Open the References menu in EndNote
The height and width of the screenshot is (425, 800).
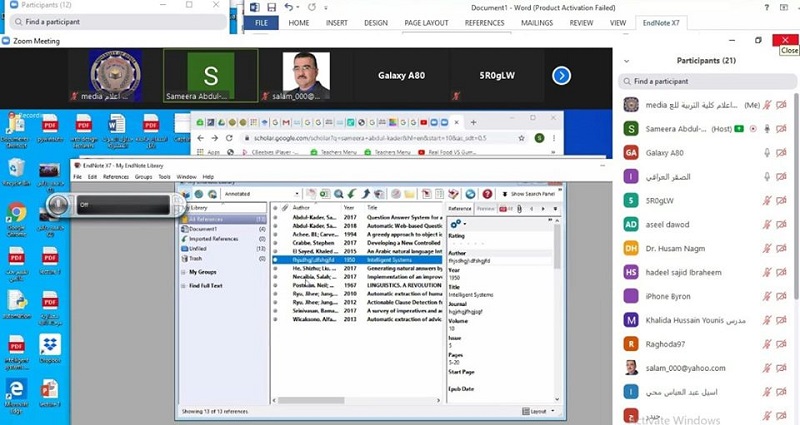116,177
